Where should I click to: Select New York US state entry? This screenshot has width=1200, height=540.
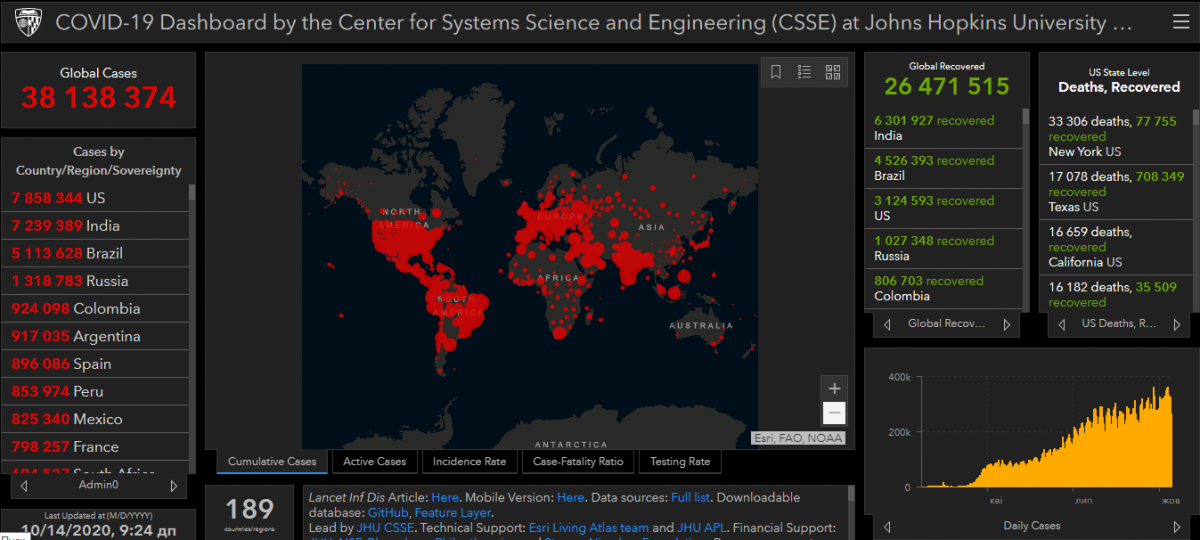click(x=1114, y=136)
